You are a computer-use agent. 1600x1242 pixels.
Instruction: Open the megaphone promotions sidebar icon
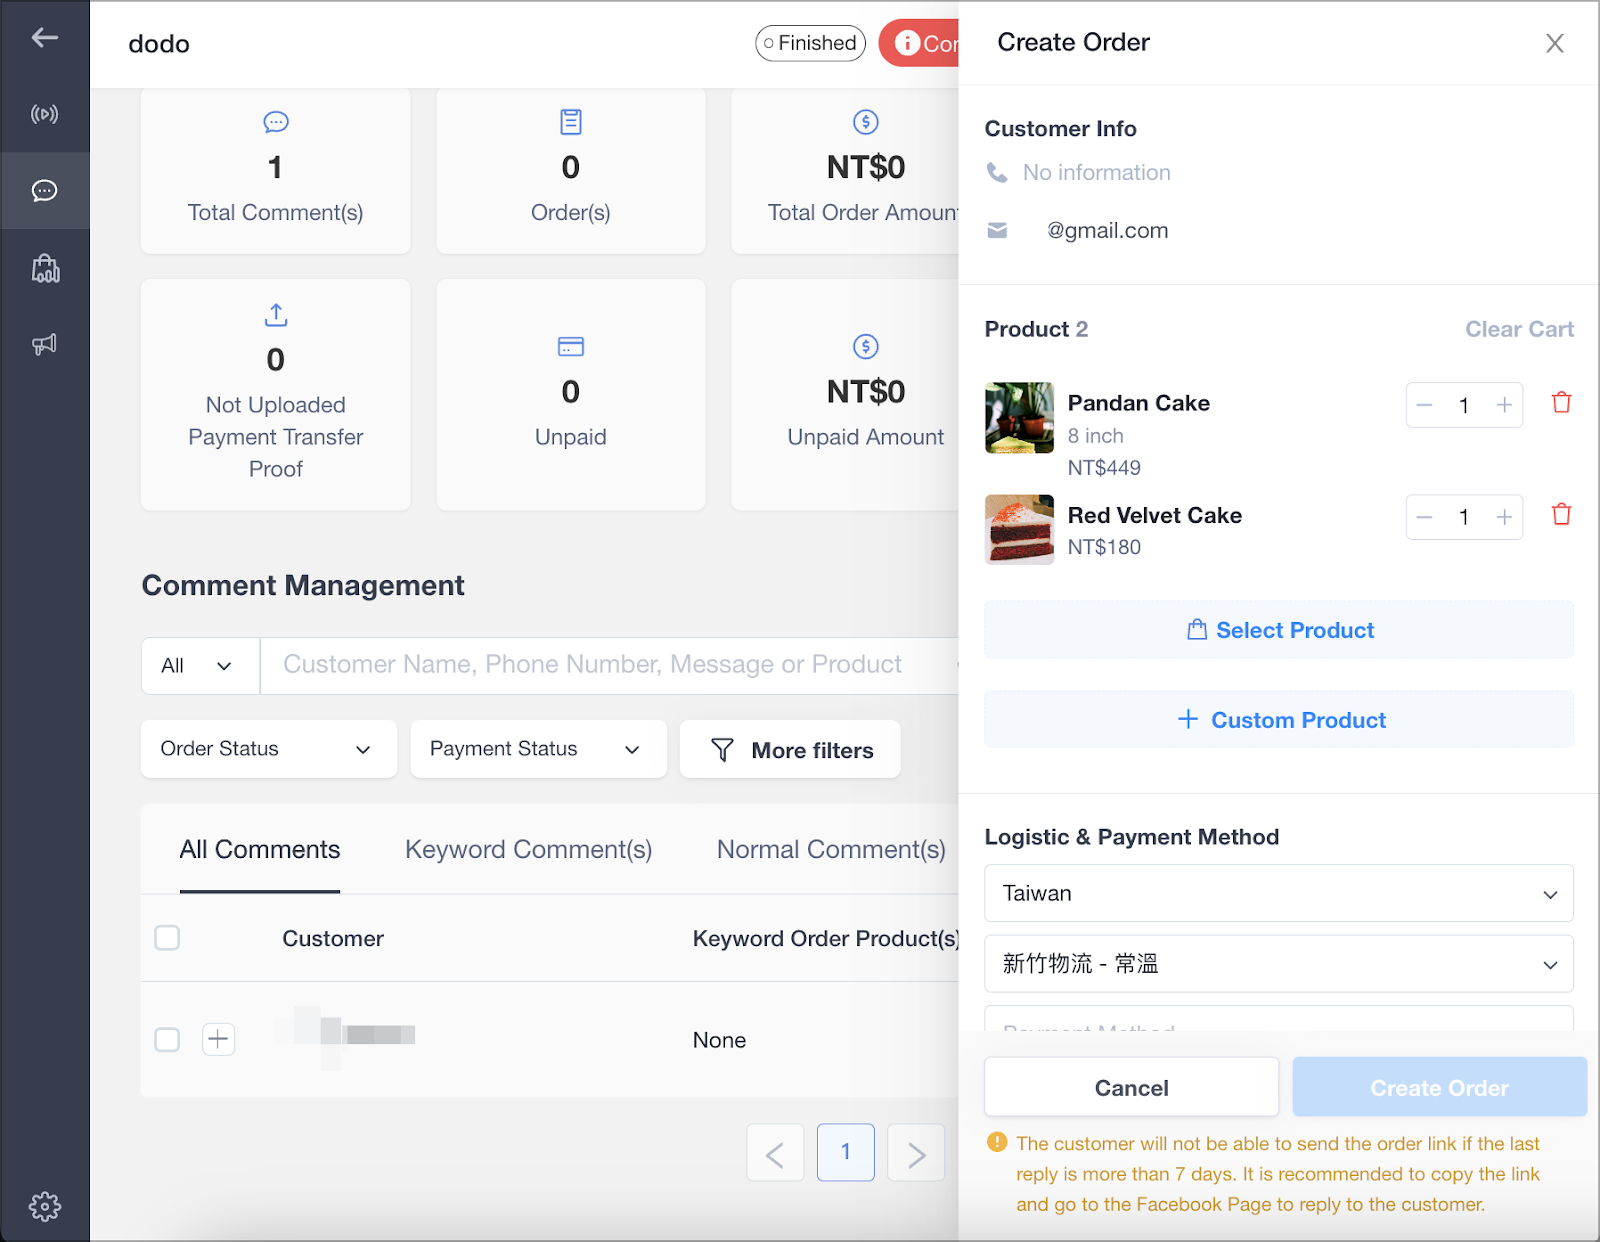coord(44,345)
